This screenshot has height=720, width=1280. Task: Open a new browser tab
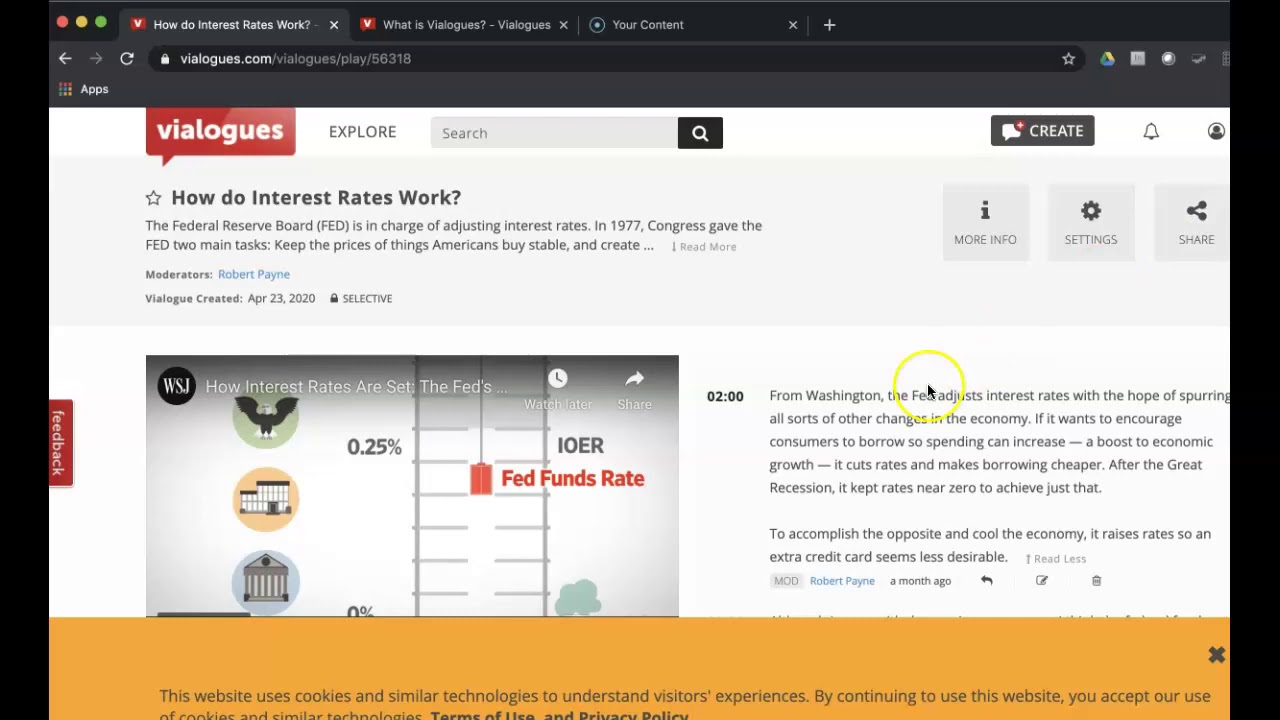click(x=829, y=25)
